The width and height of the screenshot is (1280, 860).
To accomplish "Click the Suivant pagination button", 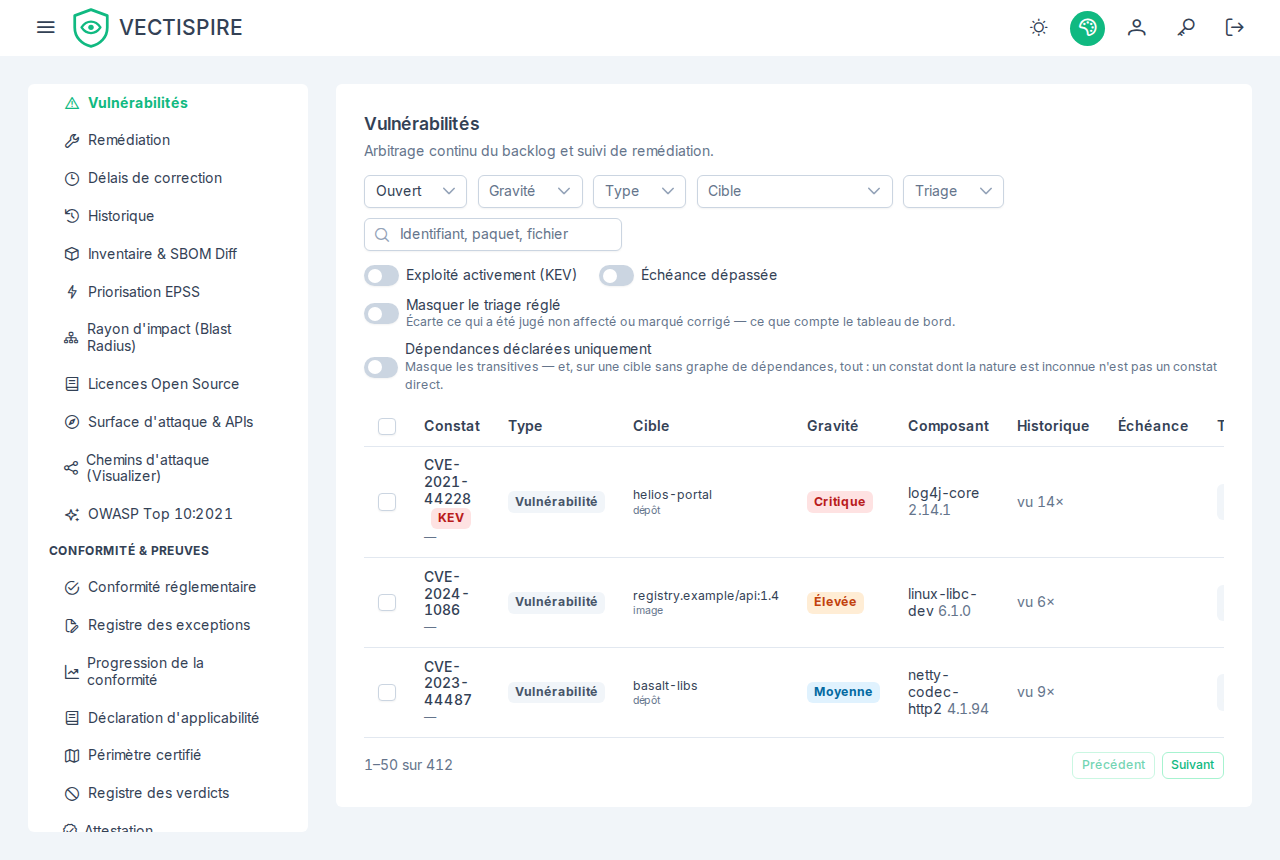I will [1193, 765].
